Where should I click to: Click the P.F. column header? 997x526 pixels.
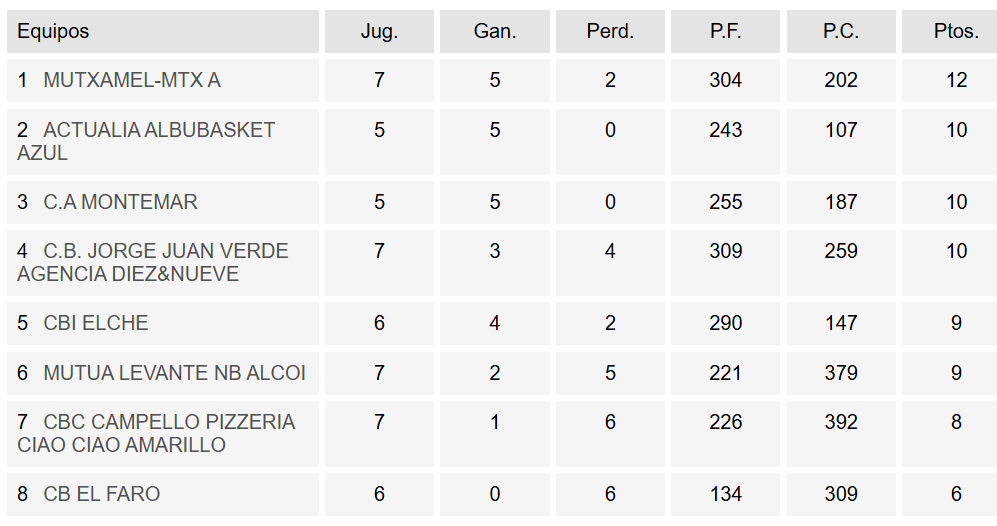[725, 31]
